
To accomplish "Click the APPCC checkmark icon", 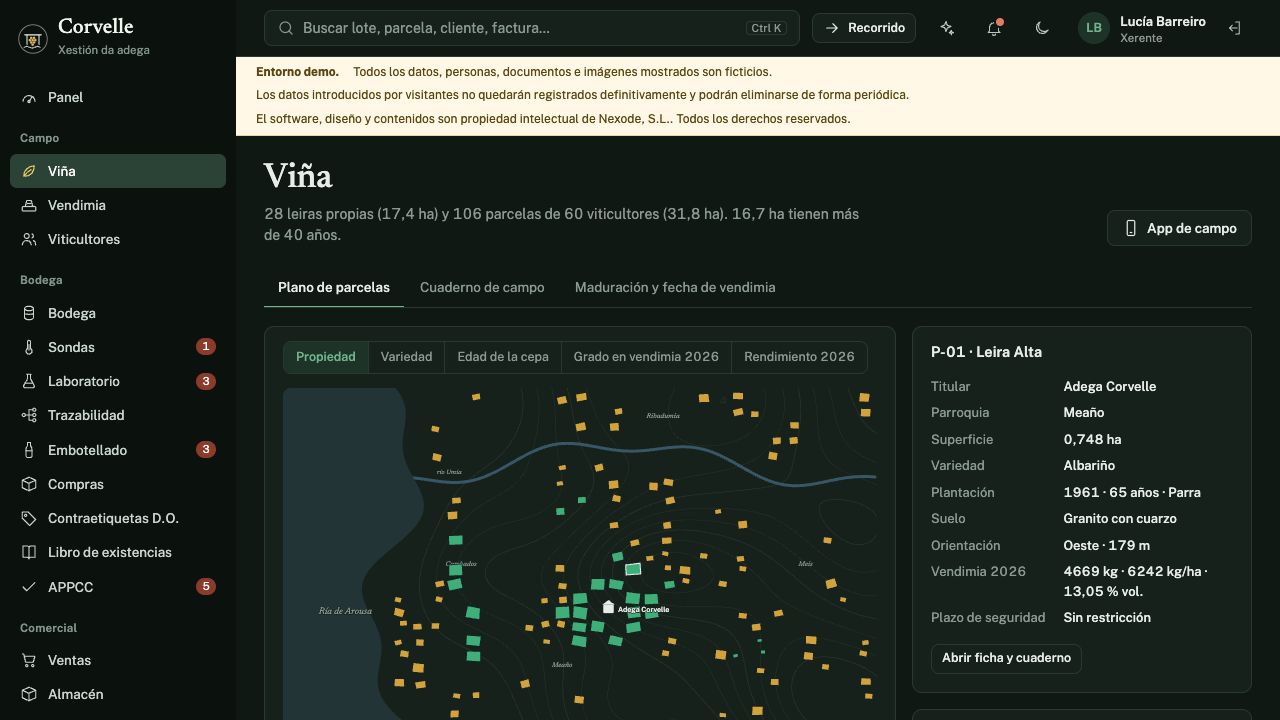I will pos(29,587).
